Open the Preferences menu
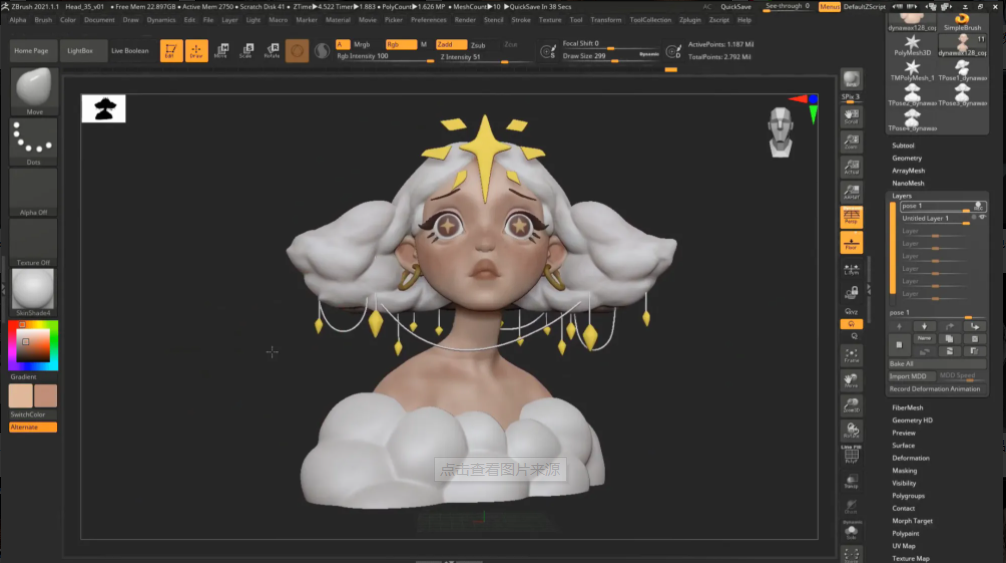 pyautogui.click(x=429, y=20)
